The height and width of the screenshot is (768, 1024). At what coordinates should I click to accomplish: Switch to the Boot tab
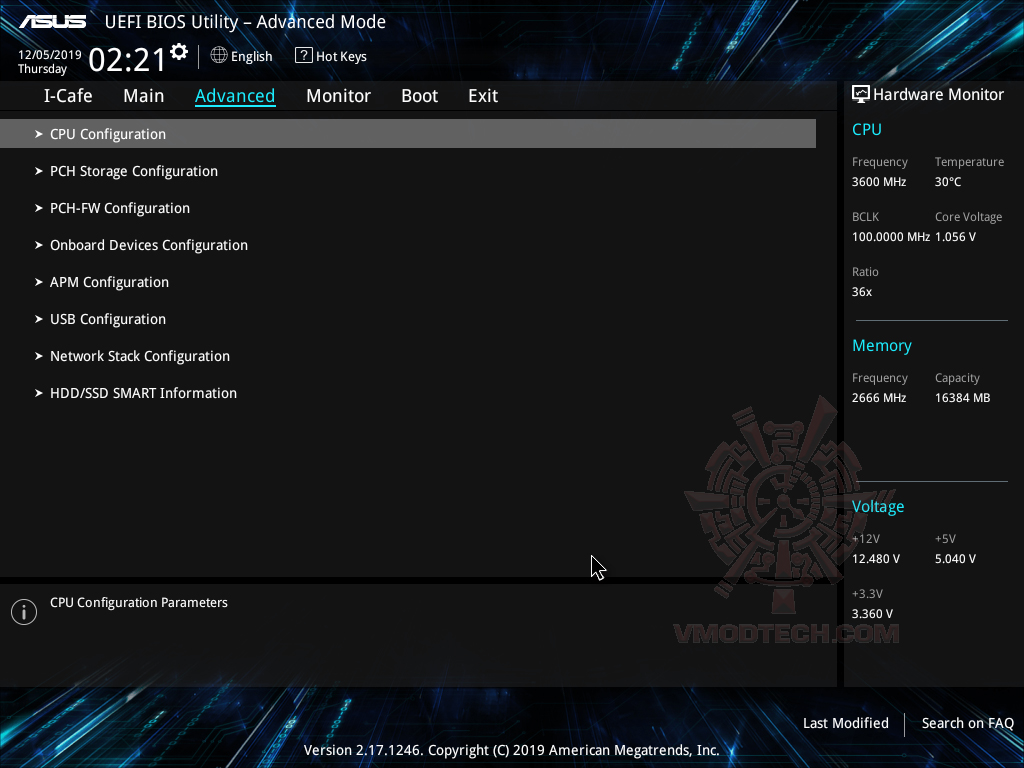419,96
